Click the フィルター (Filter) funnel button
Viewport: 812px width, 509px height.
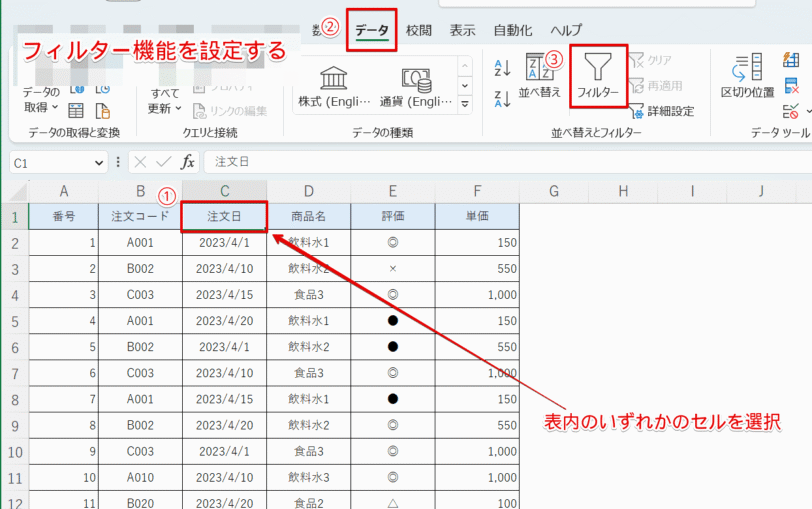(x=598, y=76)
